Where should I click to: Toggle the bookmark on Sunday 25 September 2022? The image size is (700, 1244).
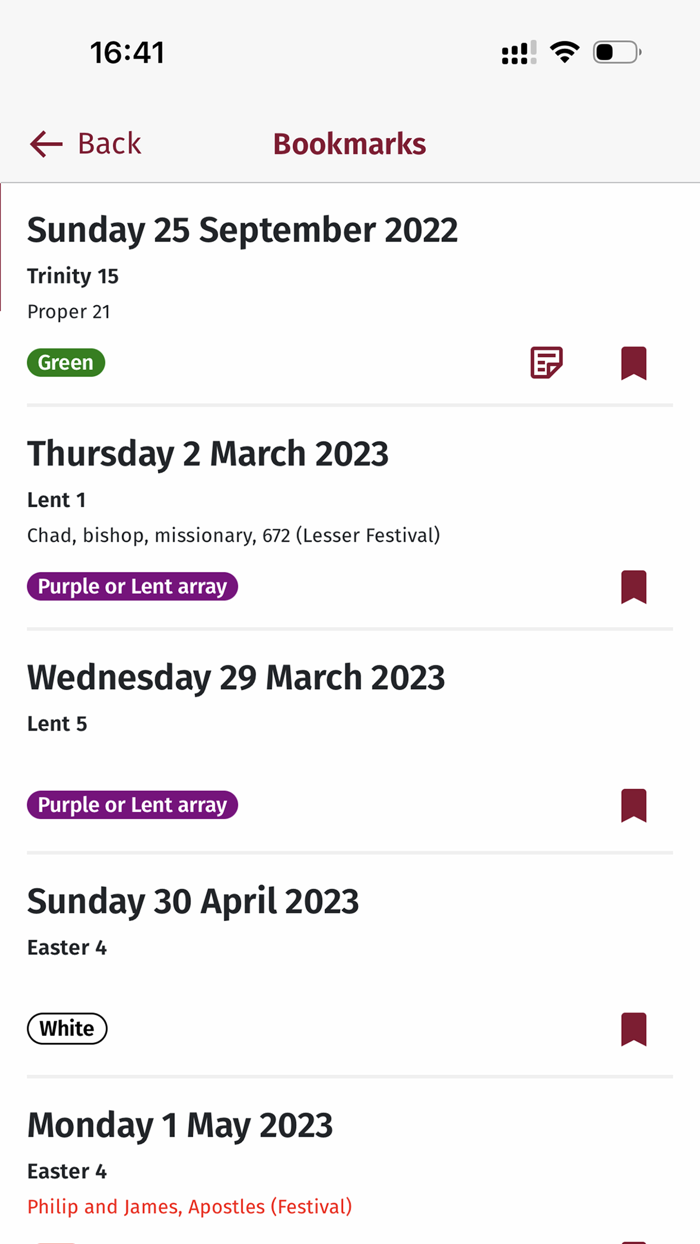(x=634, y=363)
